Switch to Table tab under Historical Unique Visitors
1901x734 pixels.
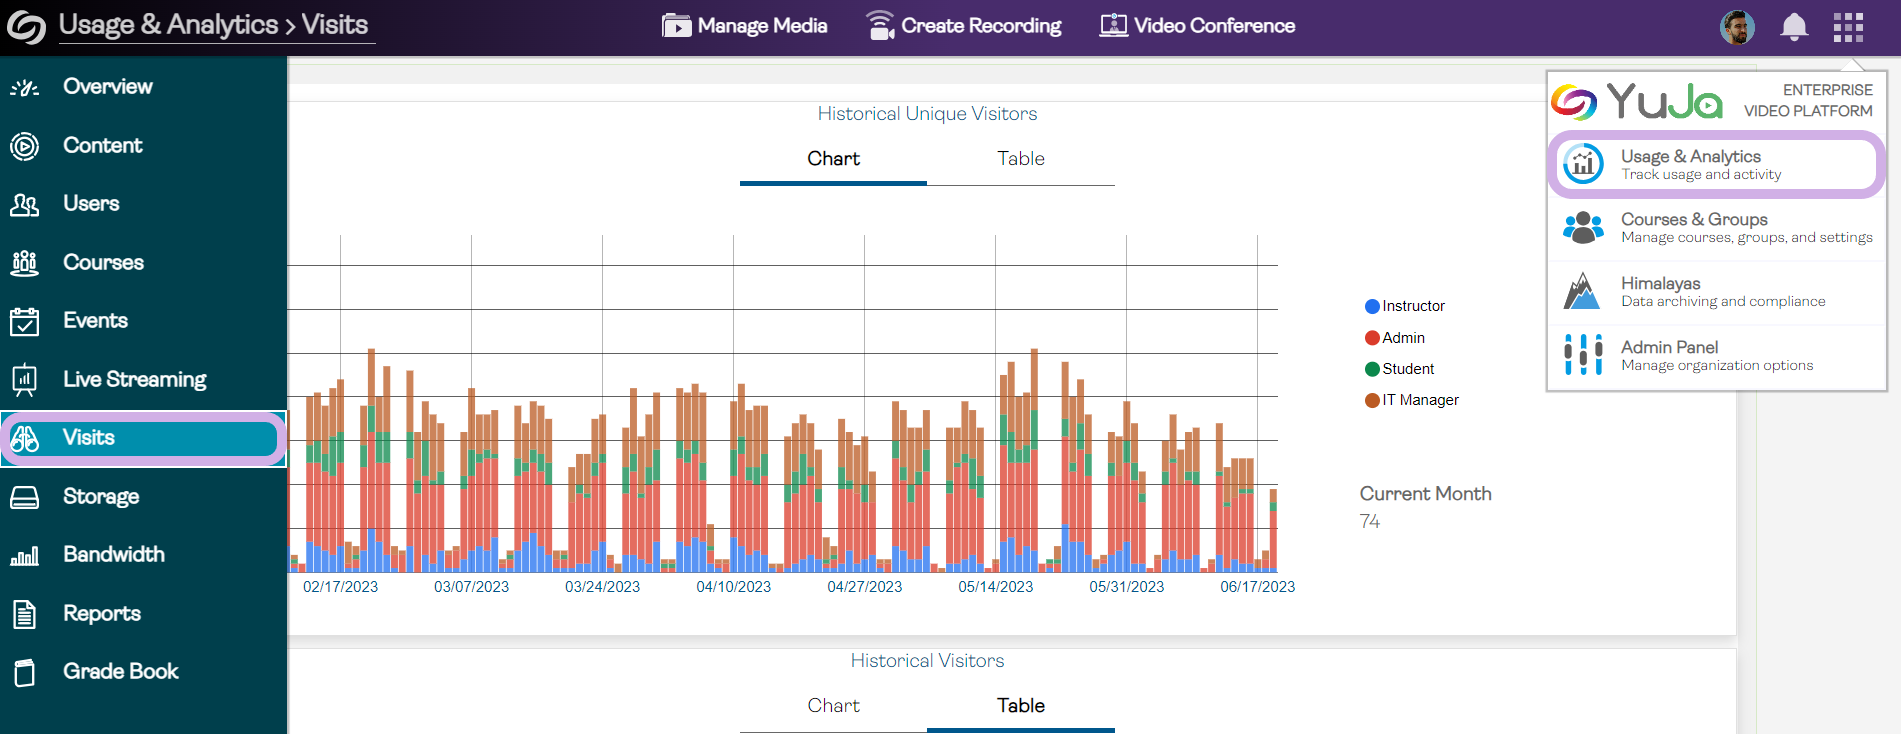1020,159
